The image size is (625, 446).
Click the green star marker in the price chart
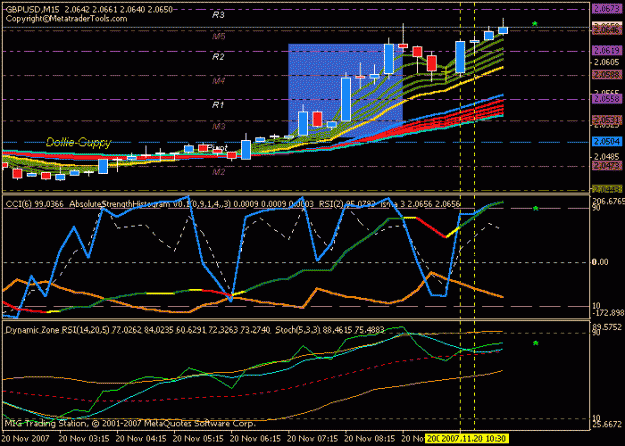pyautogui.click(x=535, y=24)
